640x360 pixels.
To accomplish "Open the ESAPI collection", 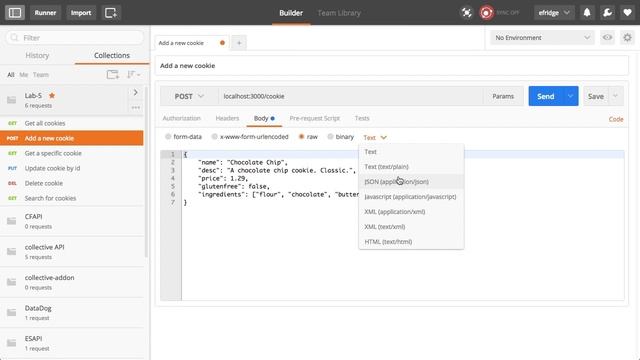I will (x=72, y=343).
